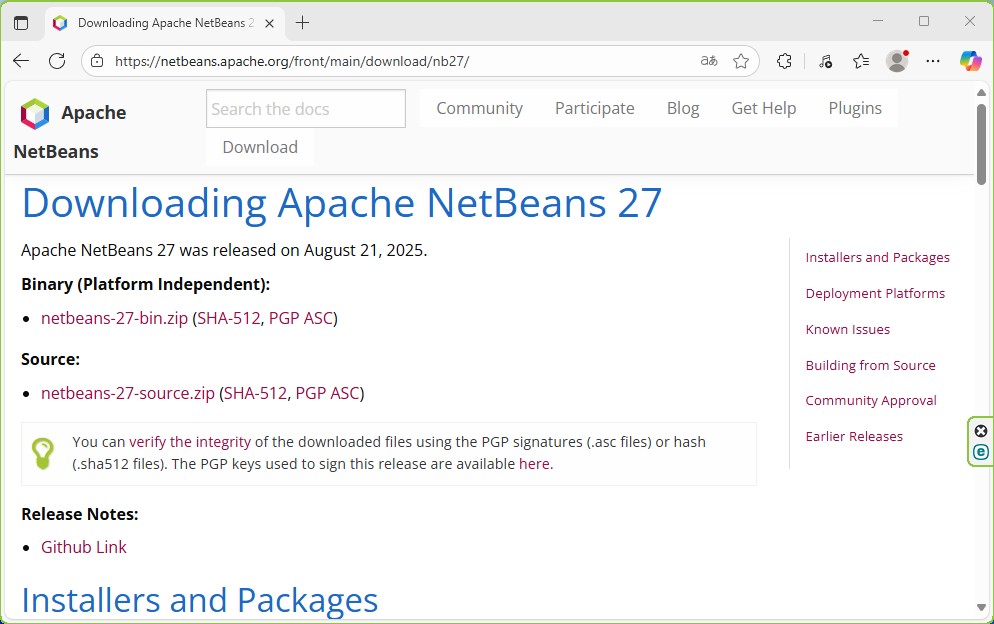Open the browser profile avatar
This screenshot has width=994, height=624.
coord(897,61)
